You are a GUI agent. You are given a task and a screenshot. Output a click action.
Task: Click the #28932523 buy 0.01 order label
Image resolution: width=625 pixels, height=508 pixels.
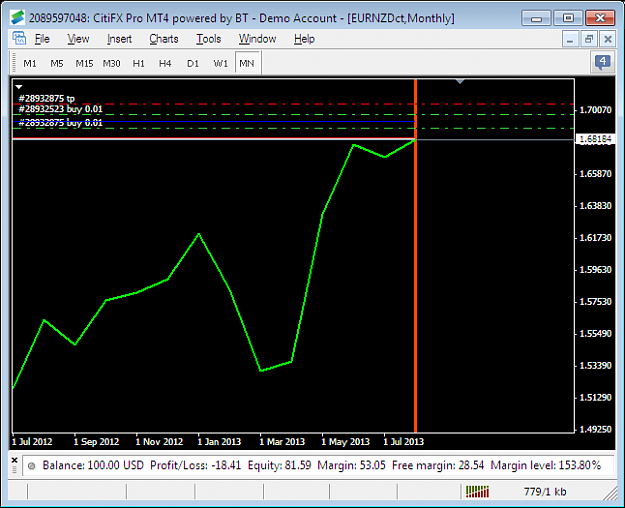61,109
